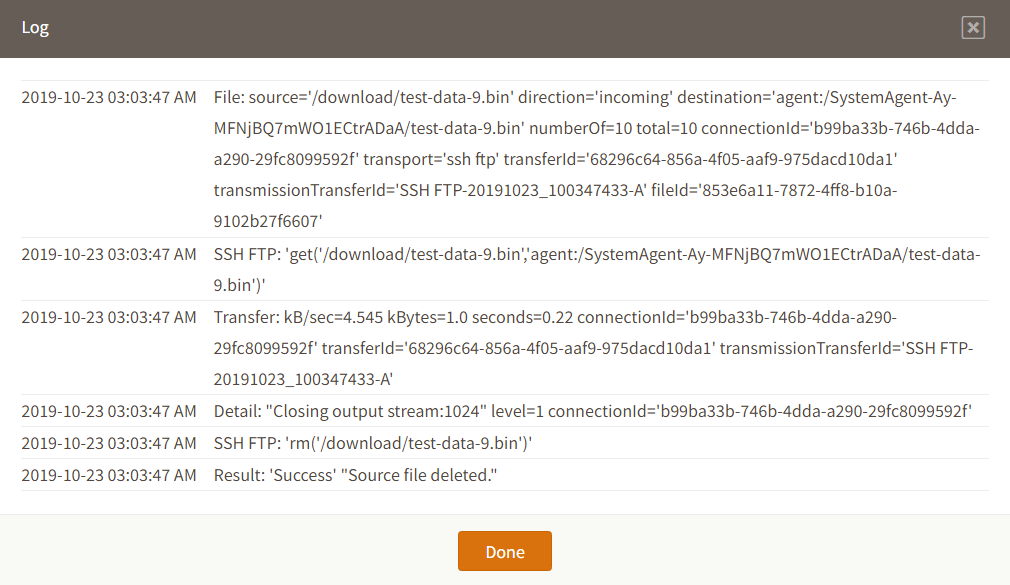Click the Result 'Success' log message
1010x585 pixels.
click(x=356, y=475)
